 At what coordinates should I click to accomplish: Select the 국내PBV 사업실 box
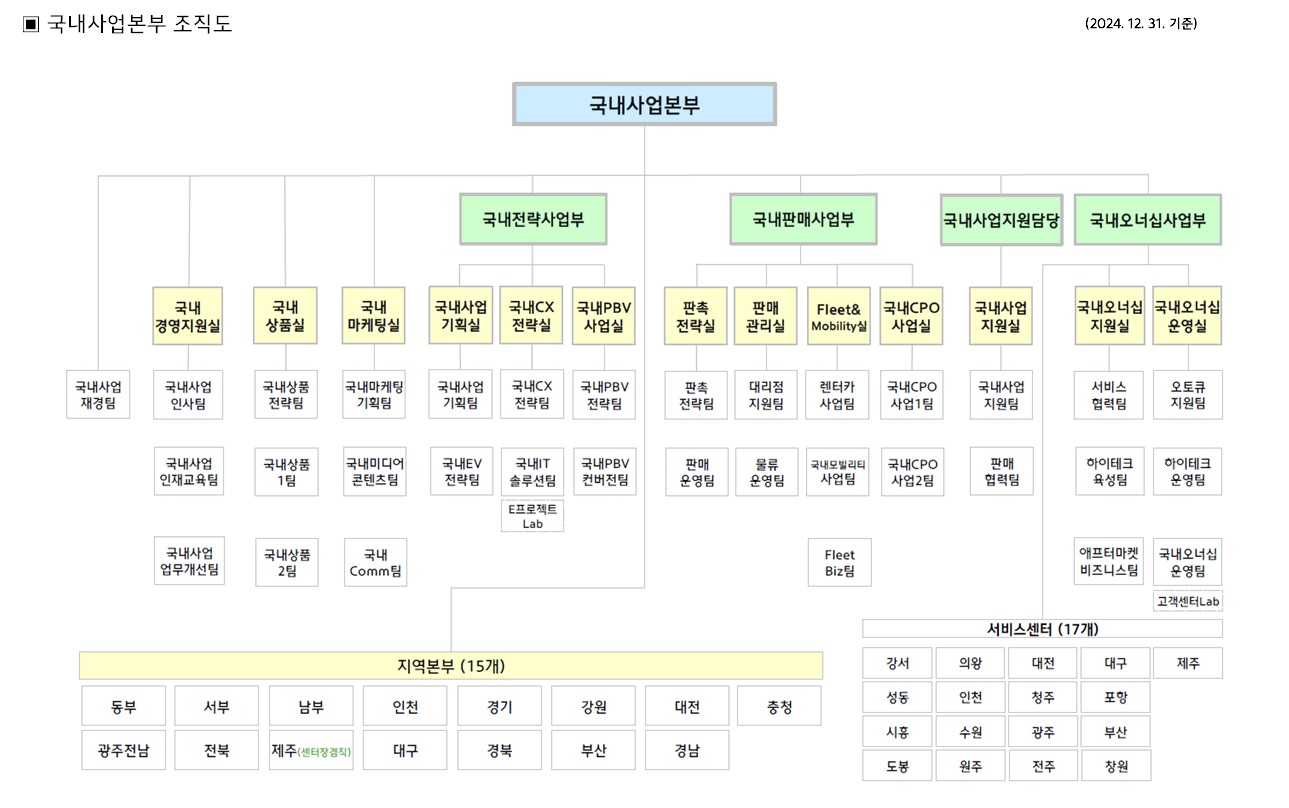point(603,316)
